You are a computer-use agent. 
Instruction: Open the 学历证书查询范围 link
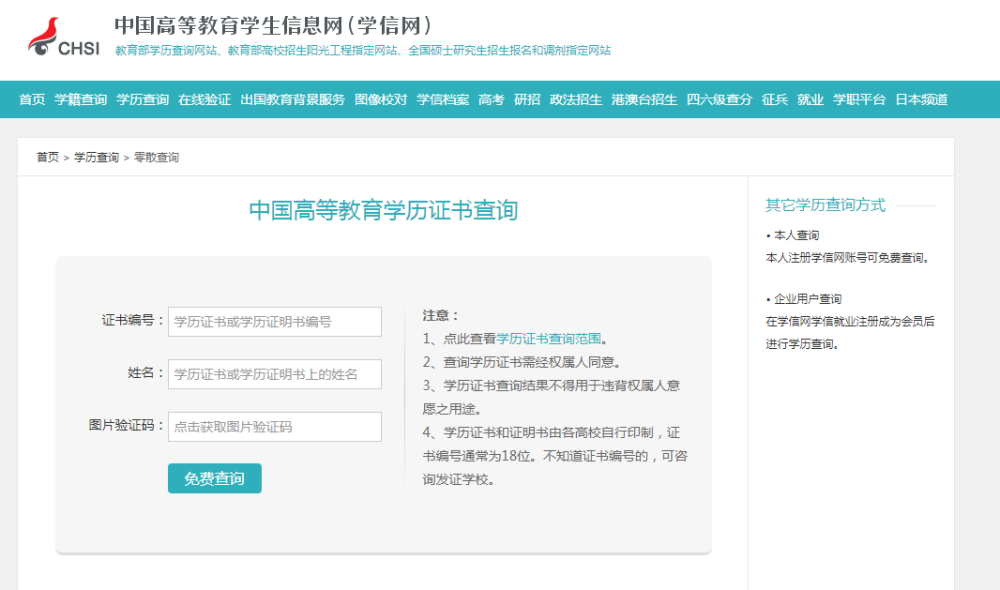(x=549, y=339)
